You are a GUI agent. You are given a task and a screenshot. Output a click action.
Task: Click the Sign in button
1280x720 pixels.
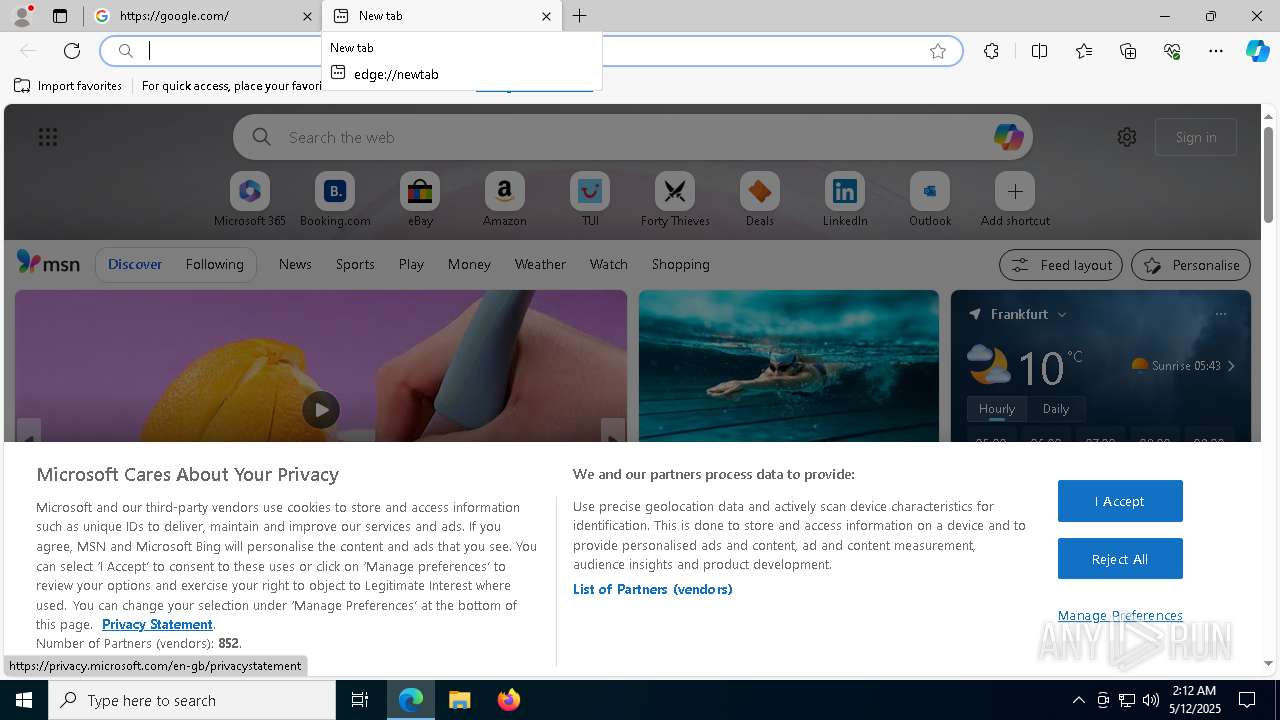[x=1196, y=137]
